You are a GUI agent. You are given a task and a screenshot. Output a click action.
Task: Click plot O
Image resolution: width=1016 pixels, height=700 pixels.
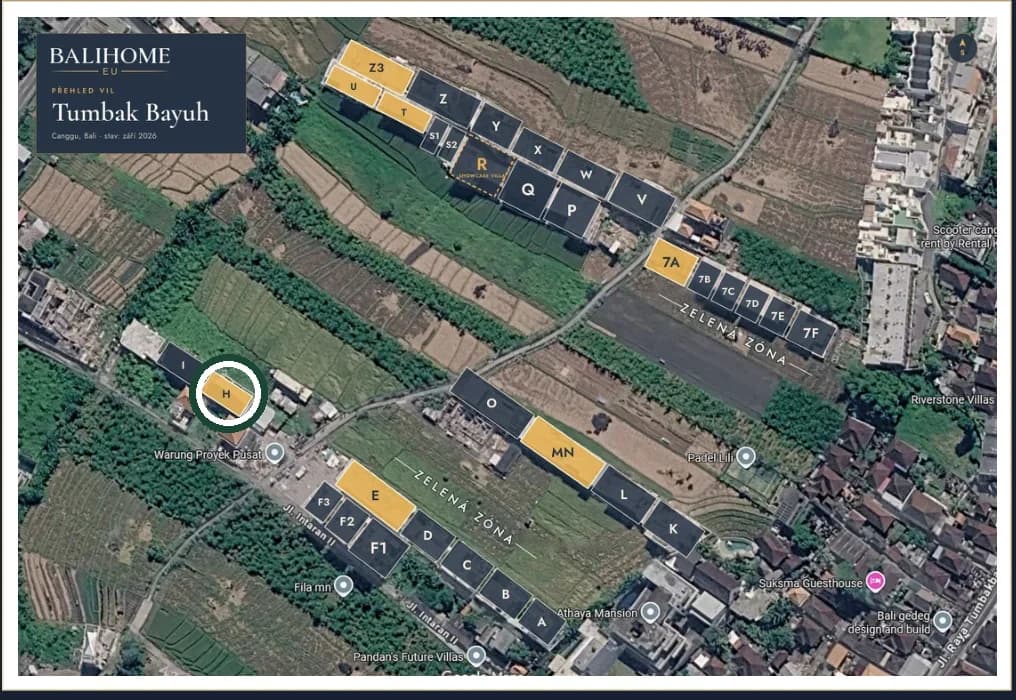pyautogui.click(x=492, y=403)
